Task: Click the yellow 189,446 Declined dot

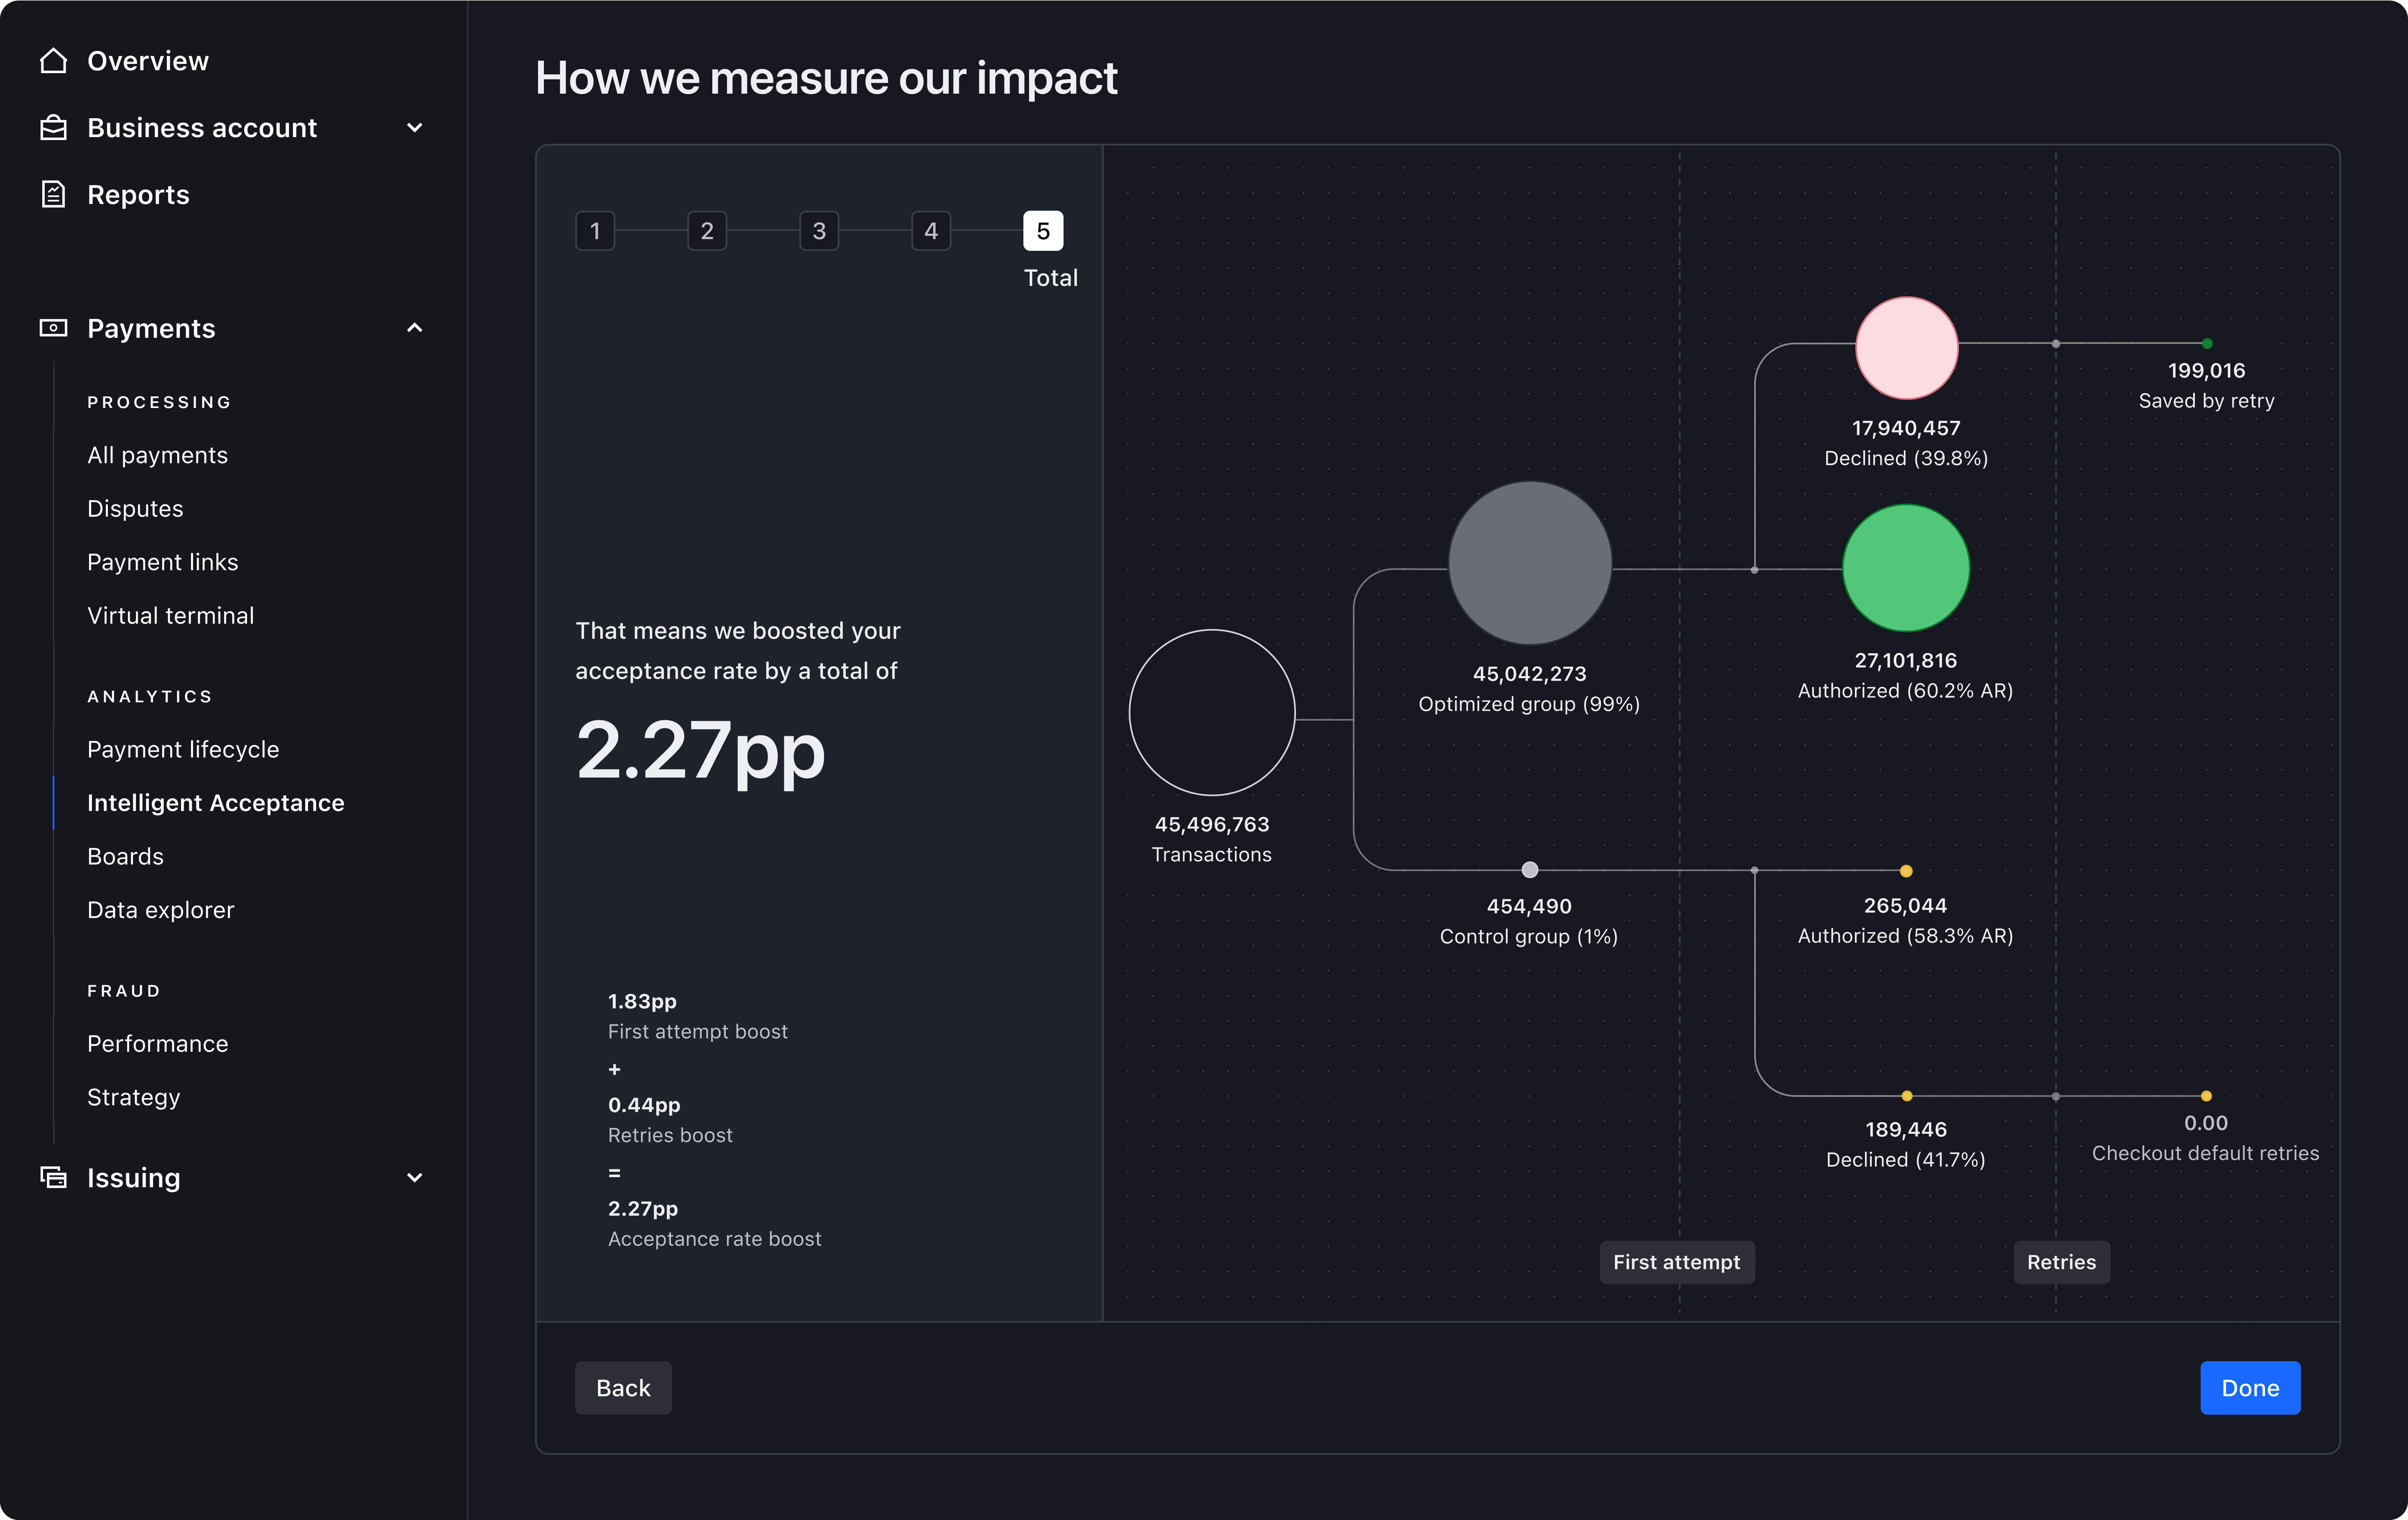Action: (x=1907, y=1096)
